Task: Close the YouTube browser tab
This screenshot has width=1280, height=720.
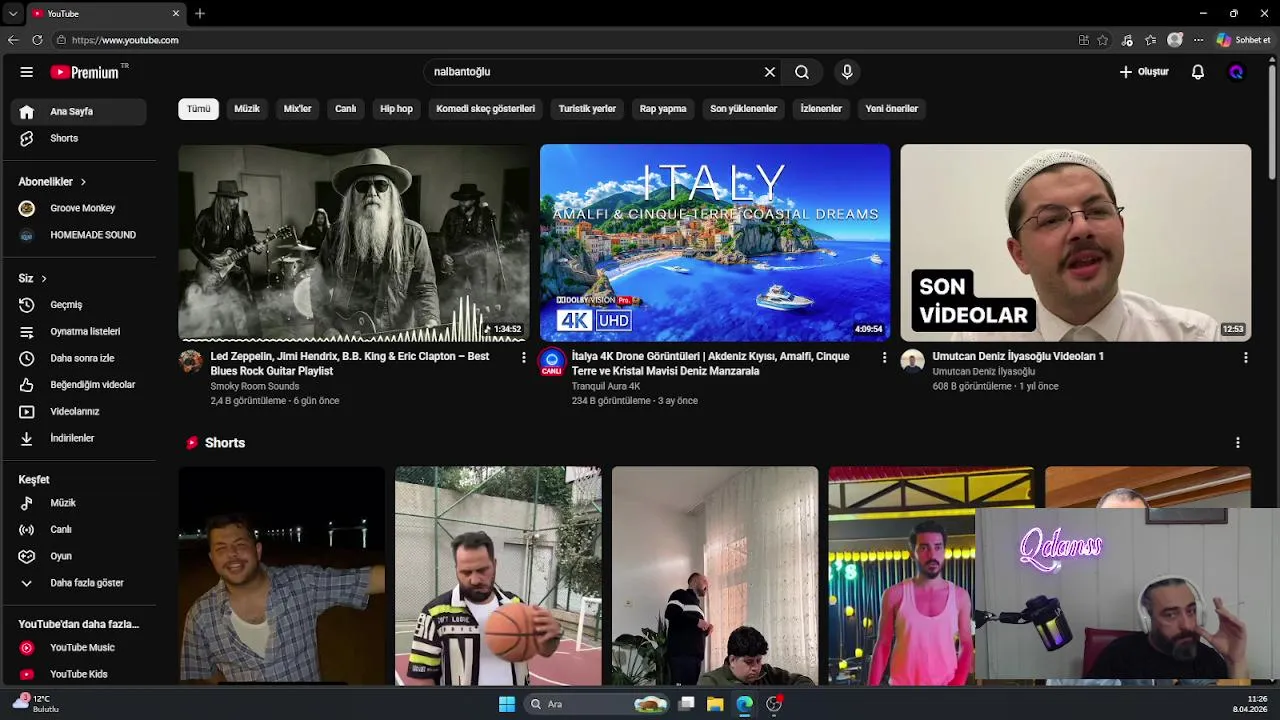Action: tap(176, 13)
